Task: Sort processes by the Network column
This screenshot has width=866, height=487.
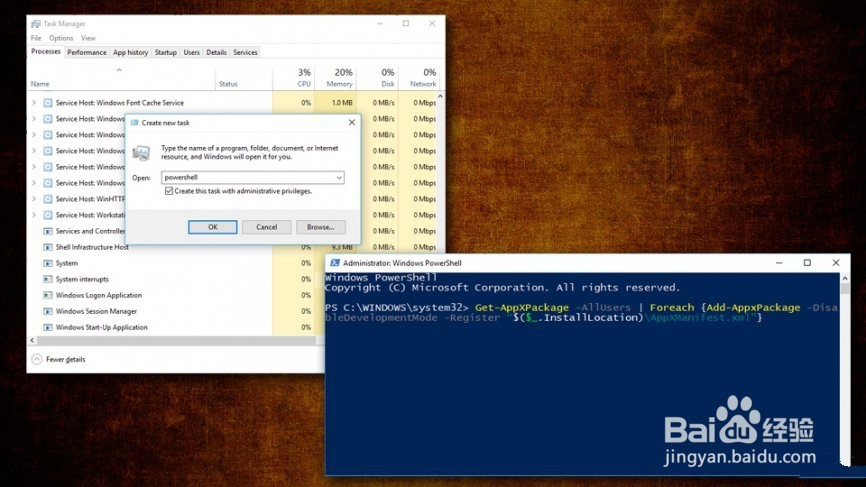Action: [x=419, y=78]
